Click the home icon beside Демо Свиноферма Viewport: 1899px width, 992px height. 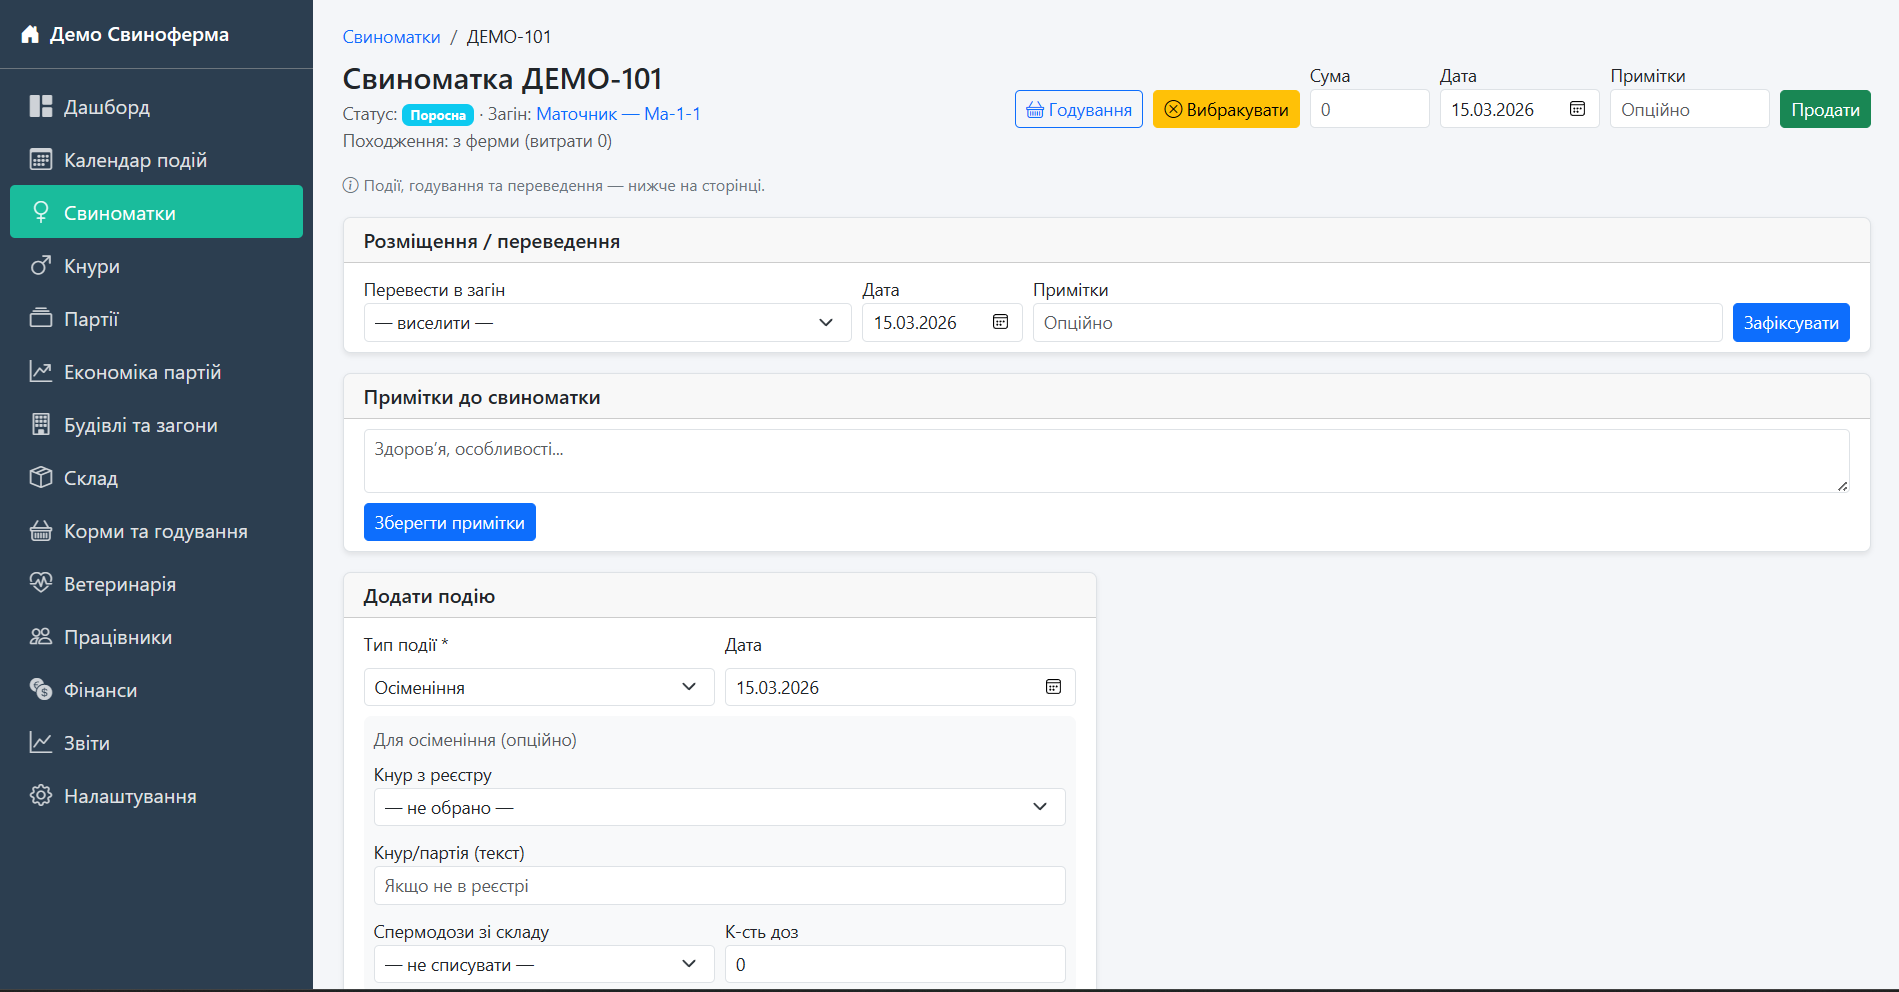tap(30, 35)
